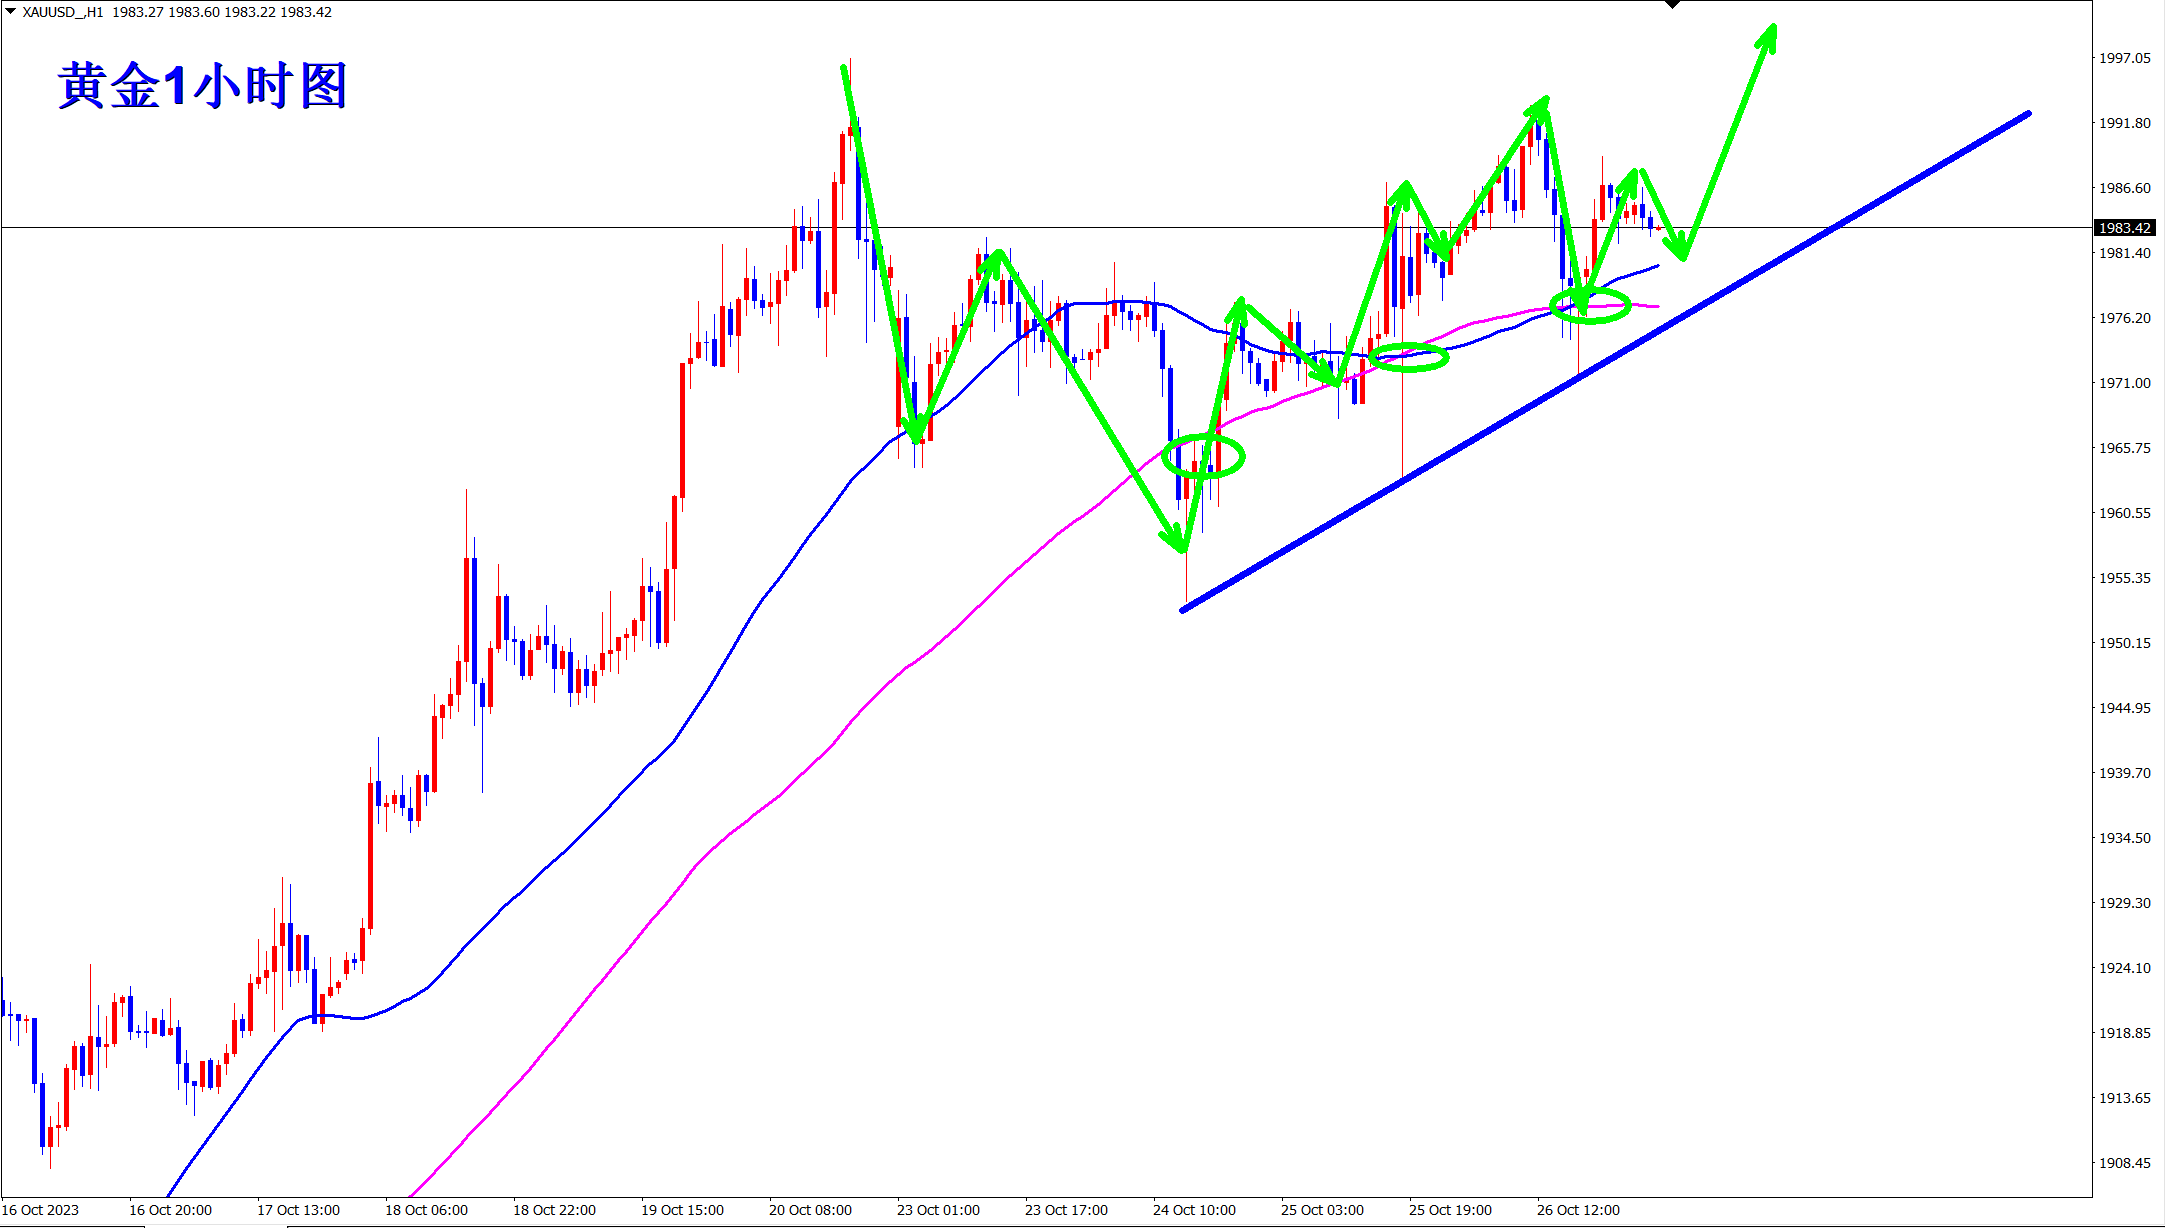The height and width of the screenshot is (1228, 2165).
Task: Click the triangle arrow beside XAUUSD symbol label
Action: pyautogui.click(x=11, y=12)
